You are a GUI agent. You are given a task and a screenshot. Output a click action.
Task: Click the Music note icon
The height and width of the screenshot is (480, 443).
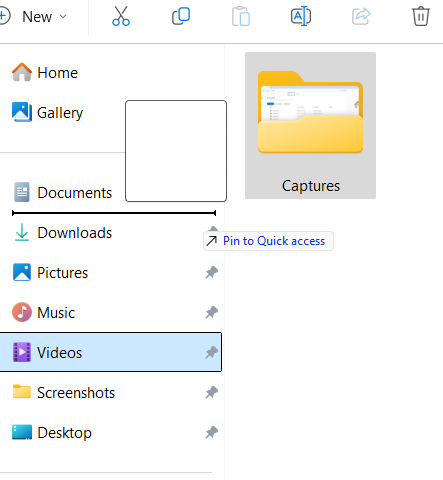(x=22, y=312)
